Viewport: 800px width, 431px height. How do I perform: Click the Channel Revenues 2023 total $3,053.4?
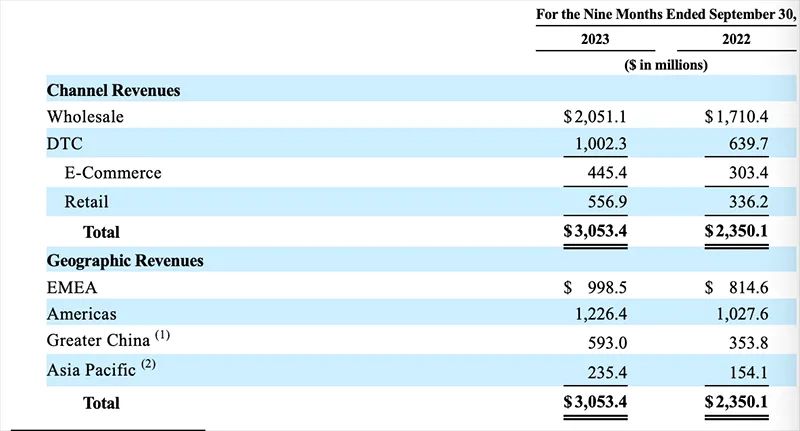595,231
